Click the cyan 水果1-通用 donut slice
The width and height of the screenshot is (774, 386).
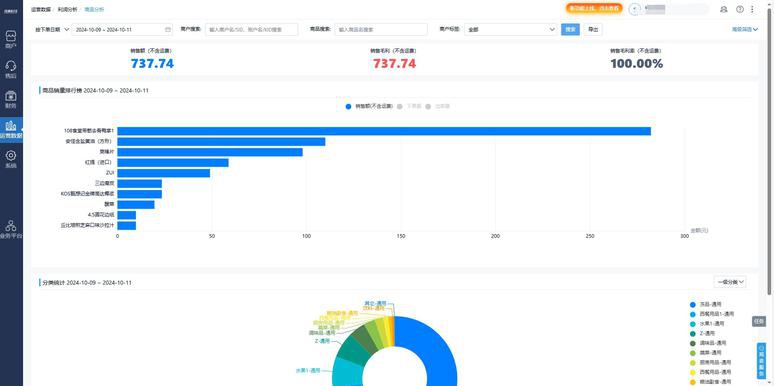tap(348, 371)
